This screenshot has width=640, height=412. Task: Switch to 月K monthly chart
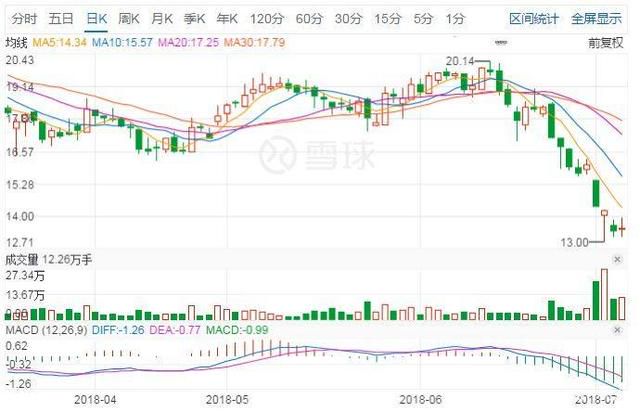coord(162,18)
